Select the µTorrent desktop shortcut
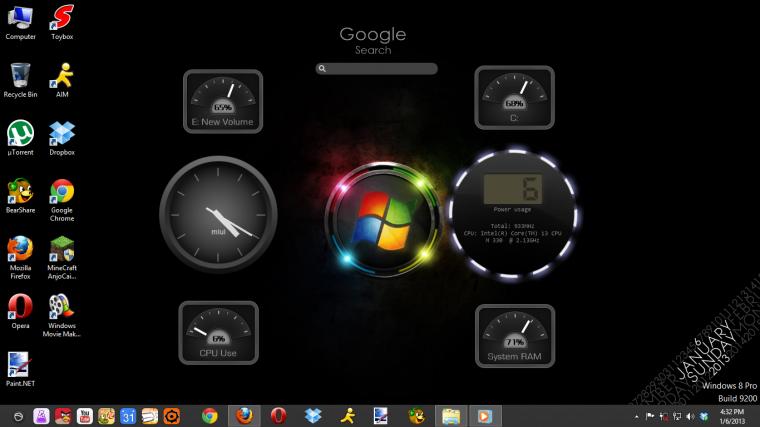 (20, 138)
